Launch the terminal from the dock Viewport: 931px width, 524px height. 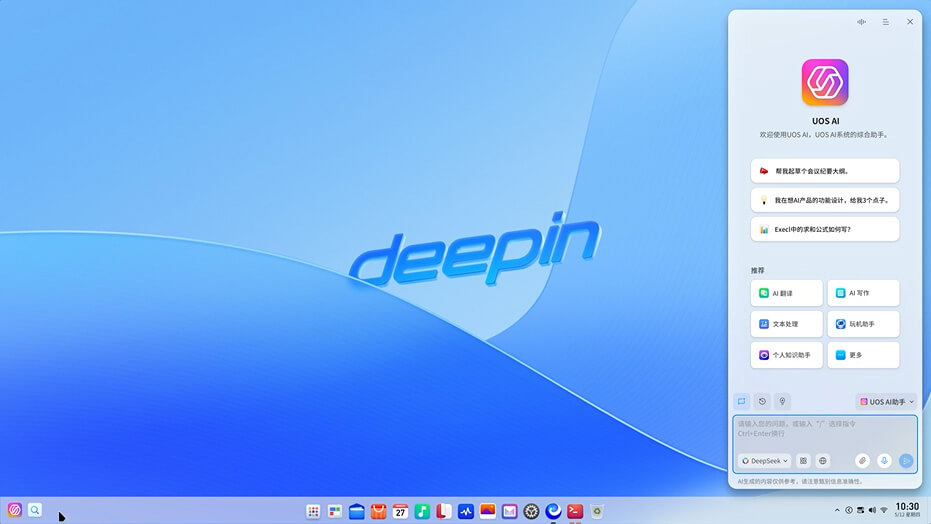[x=575, y=511]
